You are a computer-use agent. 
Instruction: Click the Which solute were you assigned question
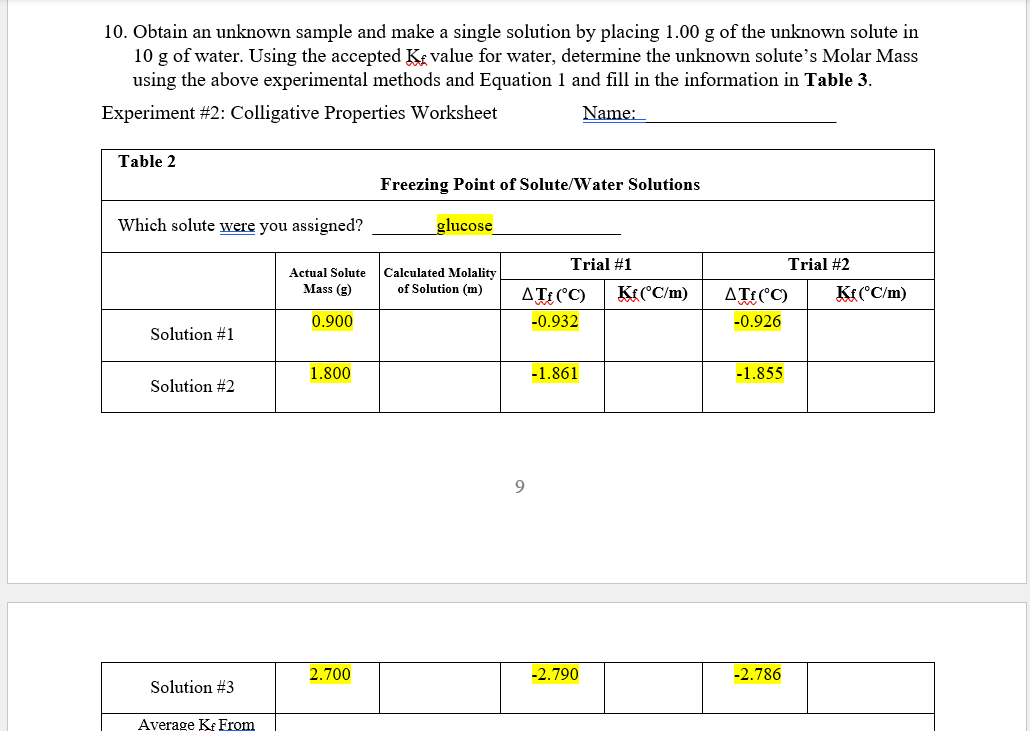pos(240,225)
